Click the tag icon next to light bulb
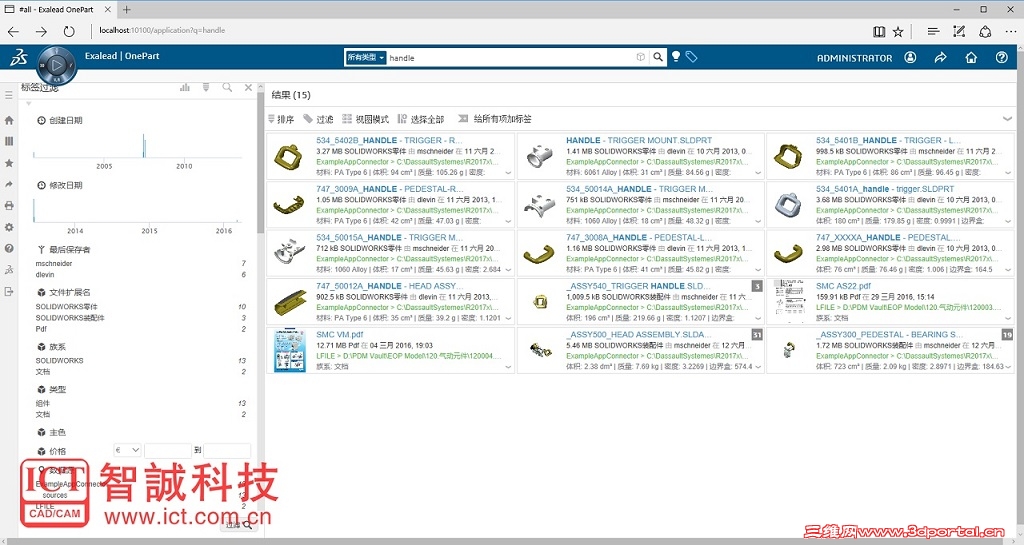This screenshot has height=545, width=1024. tap(692, 57)
